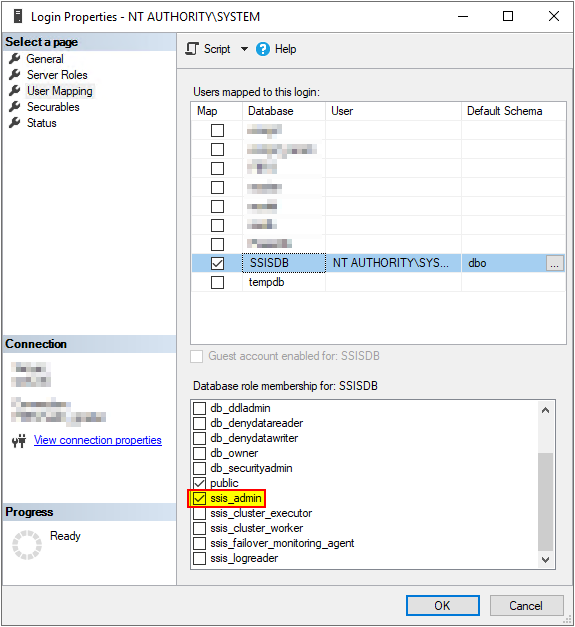Toggle db_denydatawriter role checkbox
This screenshot has height=627, width=575.
click(200, 439)
